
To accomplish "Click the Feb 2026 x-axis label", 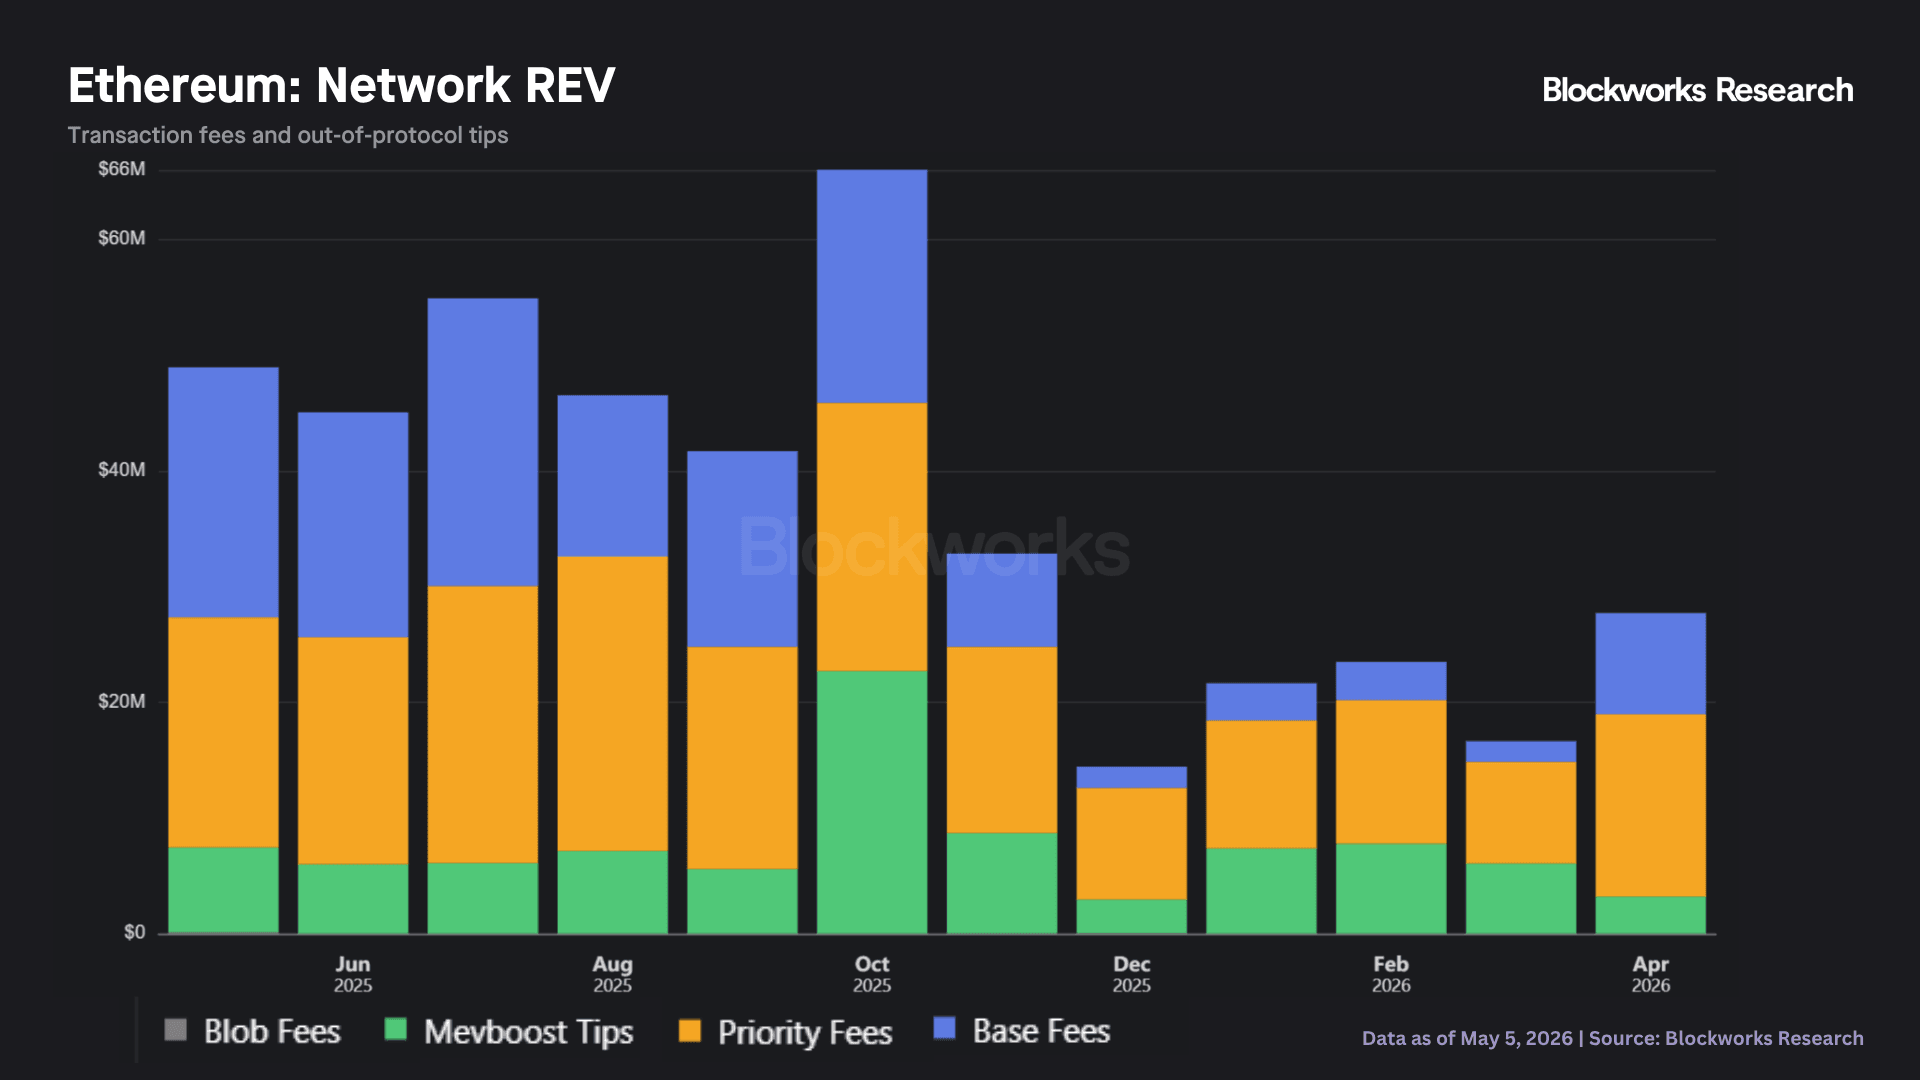I will click(x=1391, y=974).
